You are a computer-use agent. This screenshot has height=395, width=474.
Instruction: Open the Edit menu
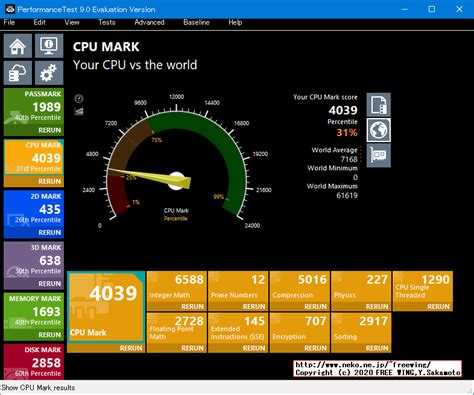pyautogui.click(x=39, y=22)
